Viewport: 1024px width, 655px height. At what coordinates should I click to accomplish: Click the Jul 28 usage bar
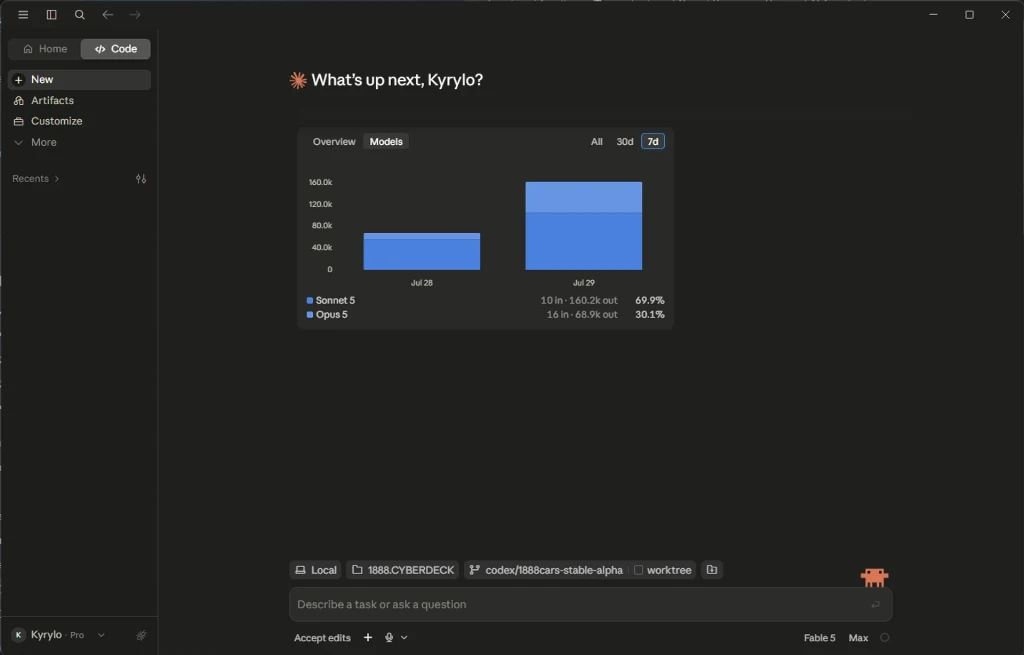point(422,251)
